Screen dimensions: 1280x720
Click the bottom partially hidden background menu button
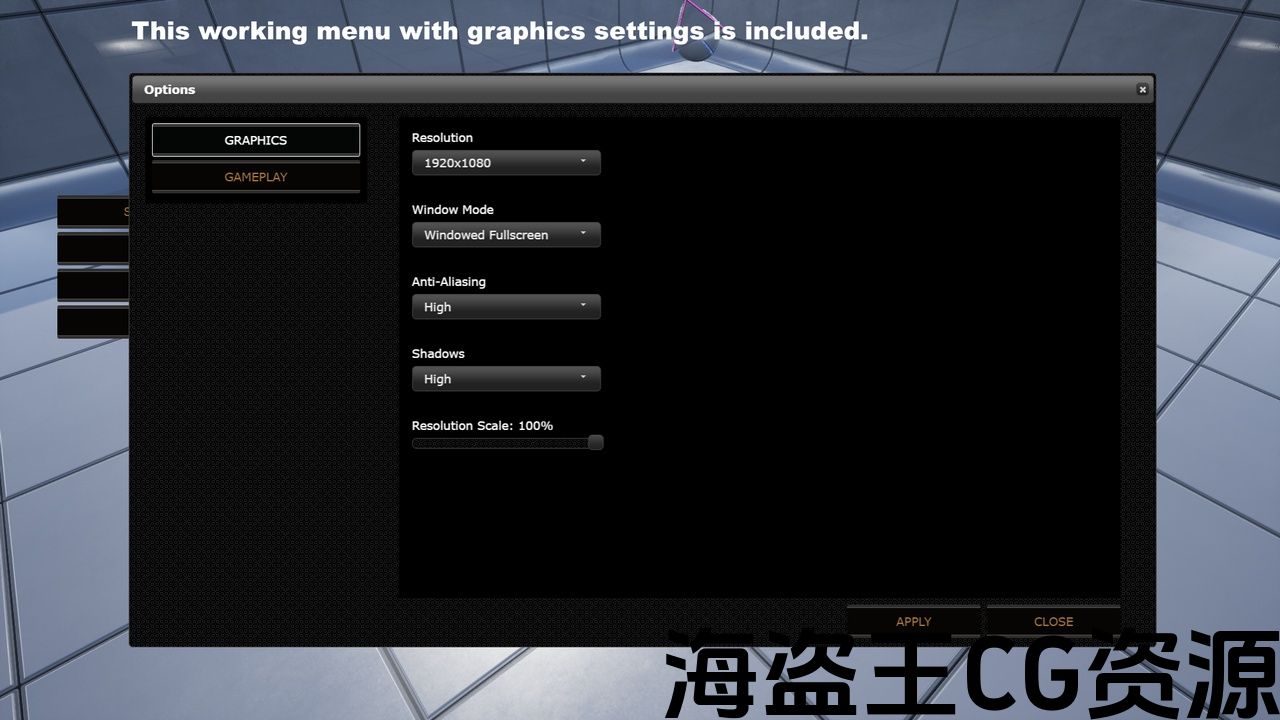click(x=93, y=322)
